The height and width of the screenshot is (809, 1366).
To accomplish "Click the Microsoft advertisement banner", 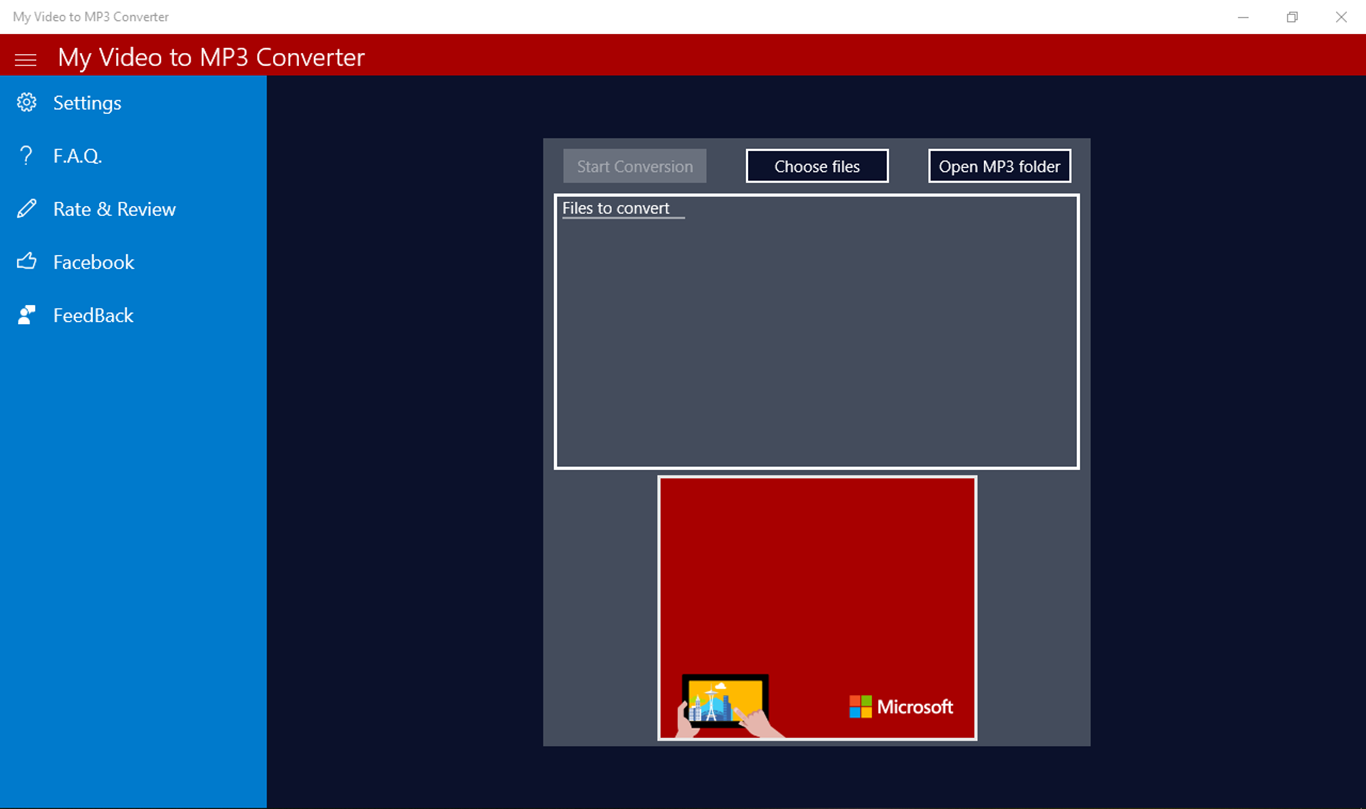I will [817, 608].
